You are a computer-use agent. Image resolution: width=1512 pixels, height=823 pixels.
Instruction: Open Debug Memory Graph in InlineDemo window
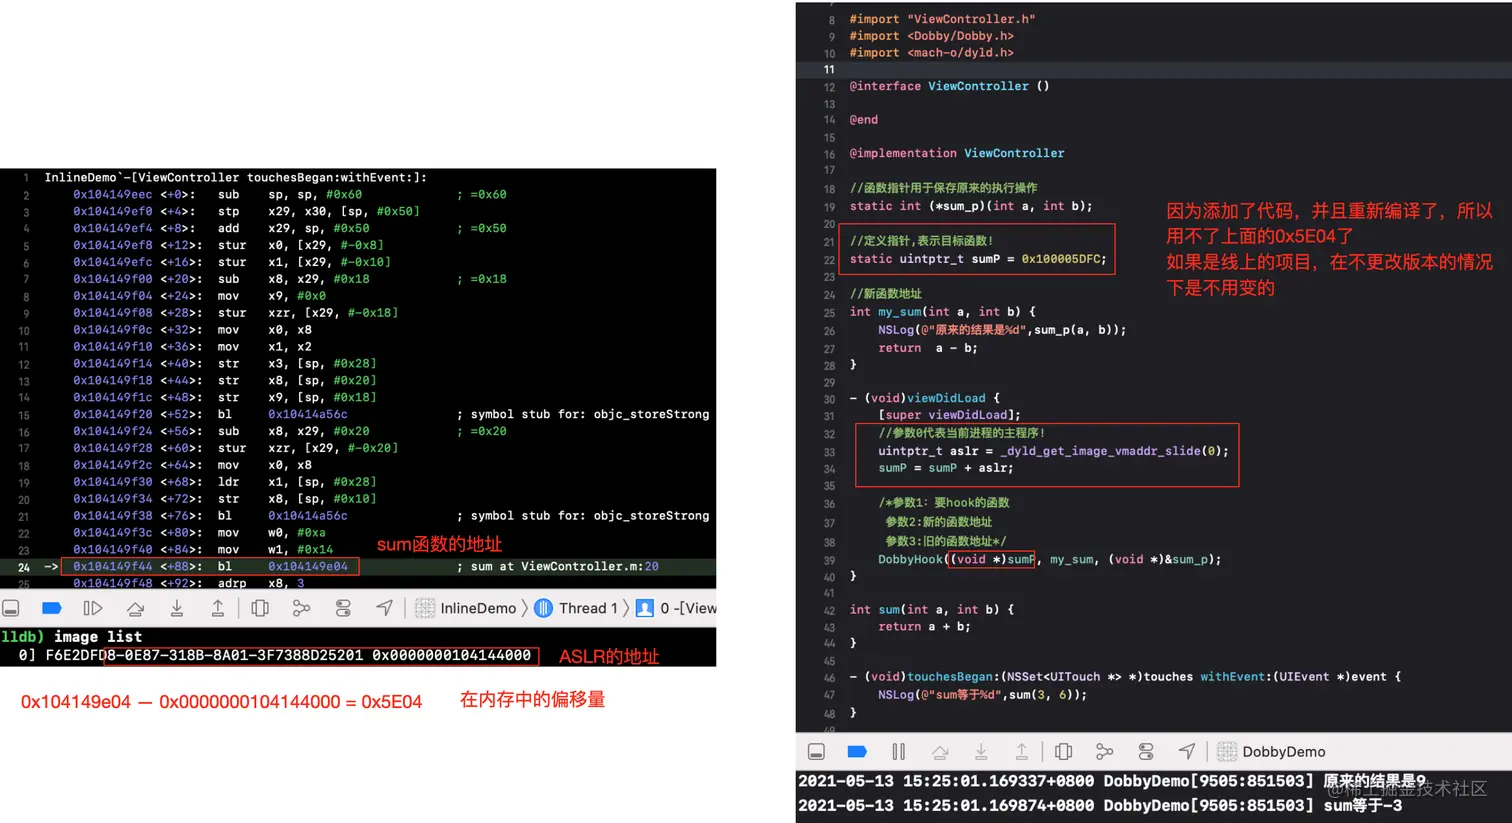[x=301, y=608]
